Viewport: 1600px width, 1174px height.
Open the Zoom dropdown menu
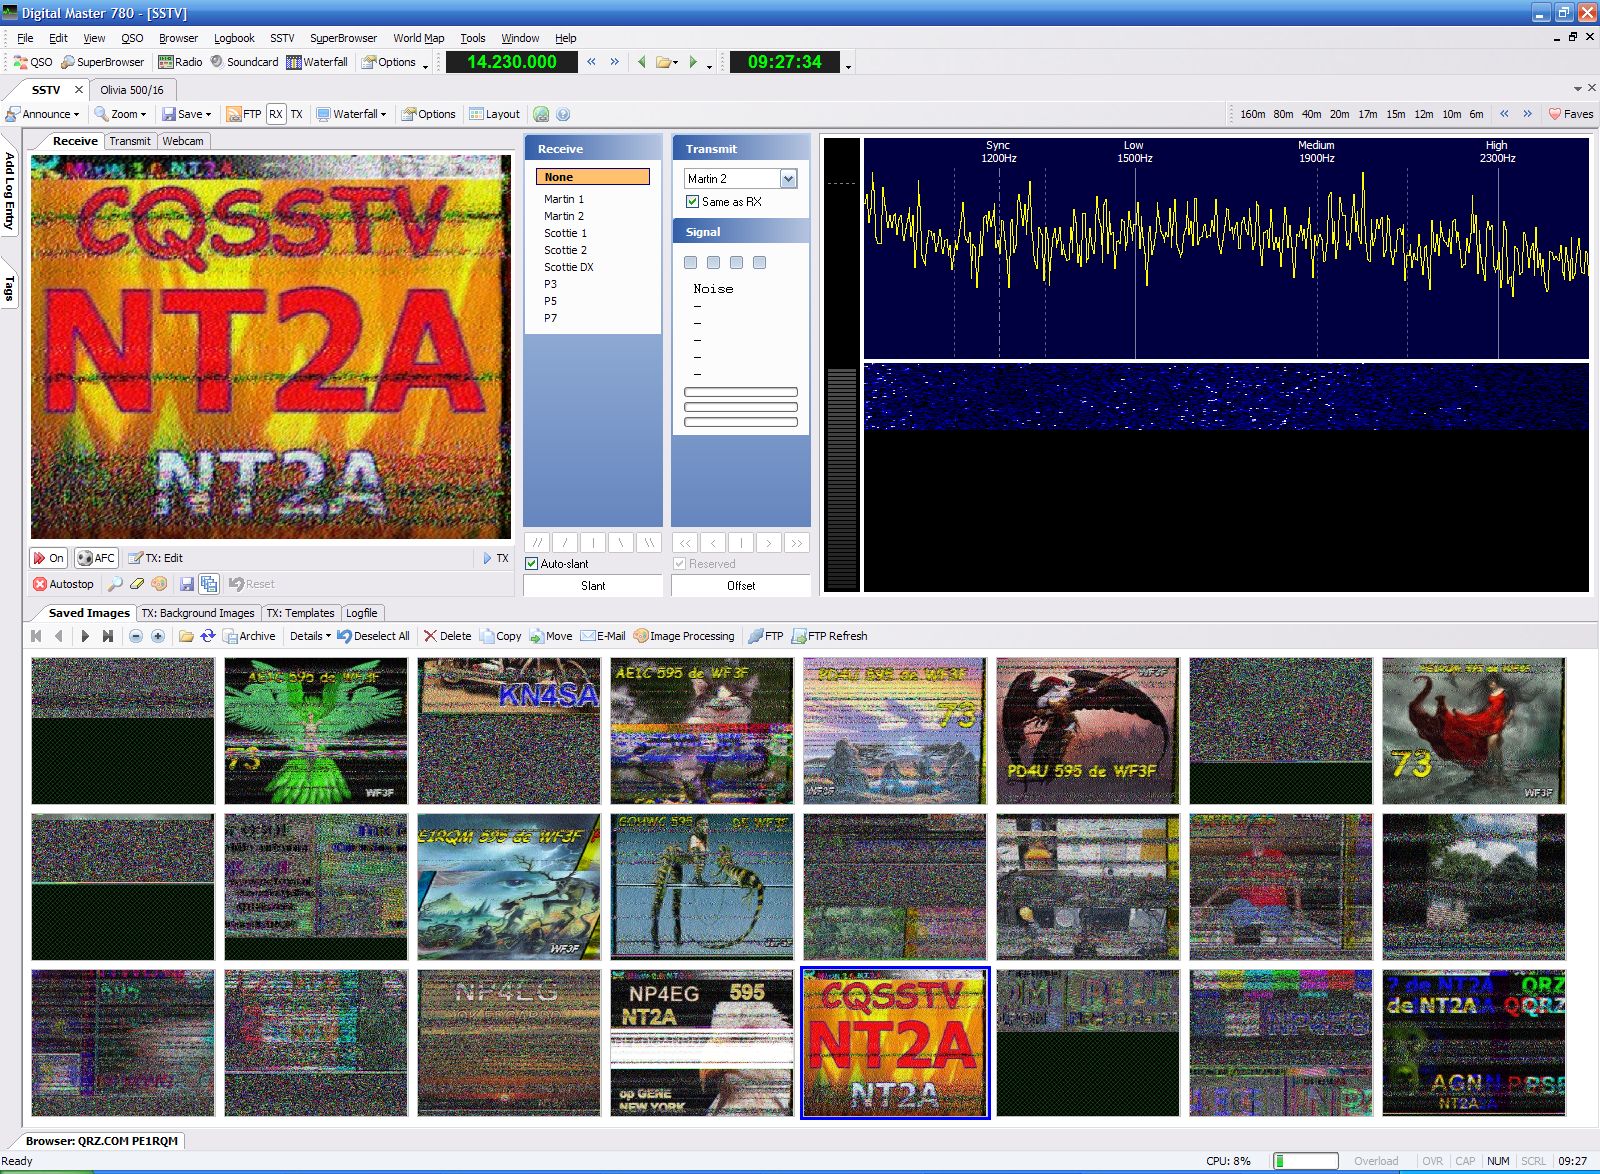[x=121, y=114]
